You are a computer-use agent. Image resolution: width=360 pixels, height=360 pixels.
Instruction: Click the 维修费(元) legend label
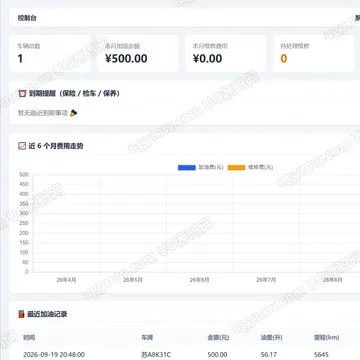pos(260,167)
